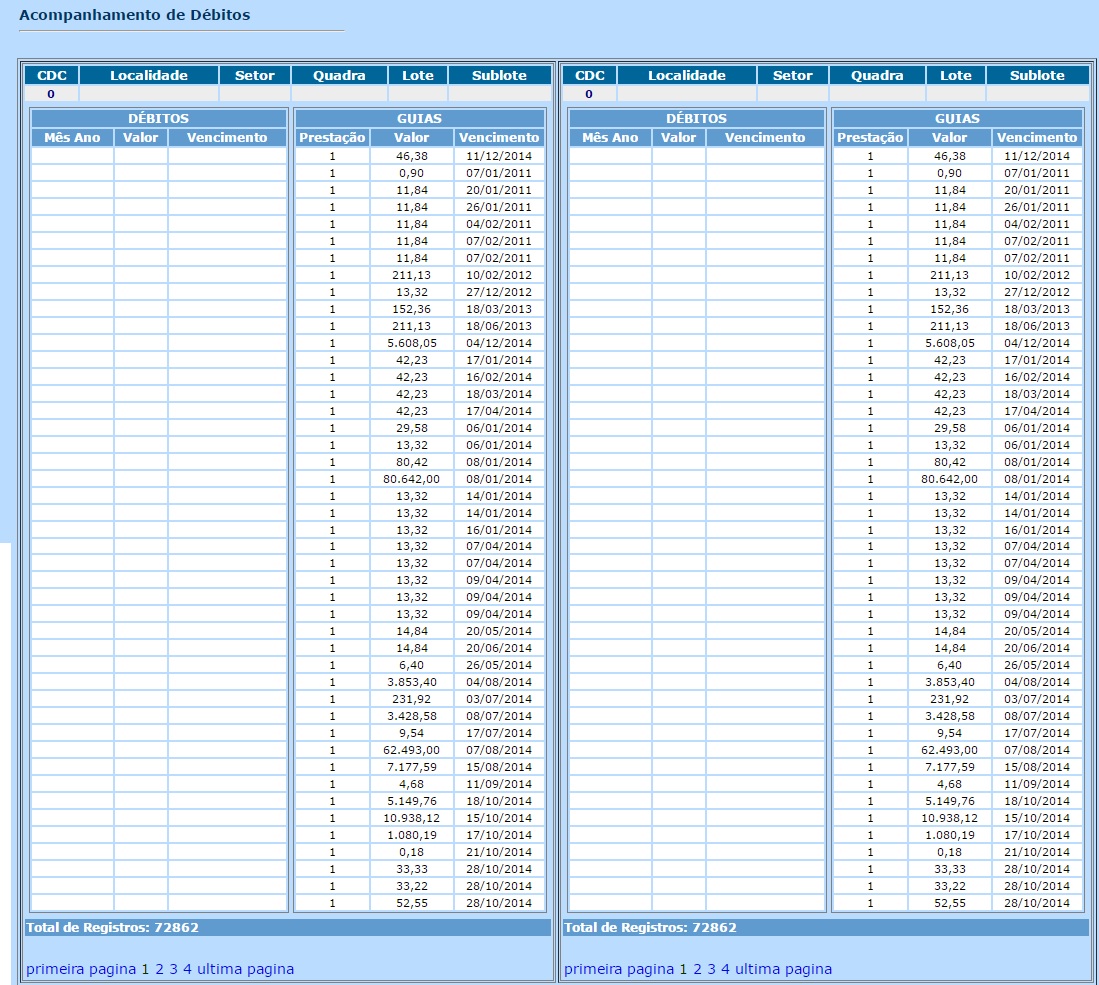The width and height of the screenshot is (1099, 985).
Task: Jump to 'ultima pagina' in left panel
Action: [x=245, y=969]
